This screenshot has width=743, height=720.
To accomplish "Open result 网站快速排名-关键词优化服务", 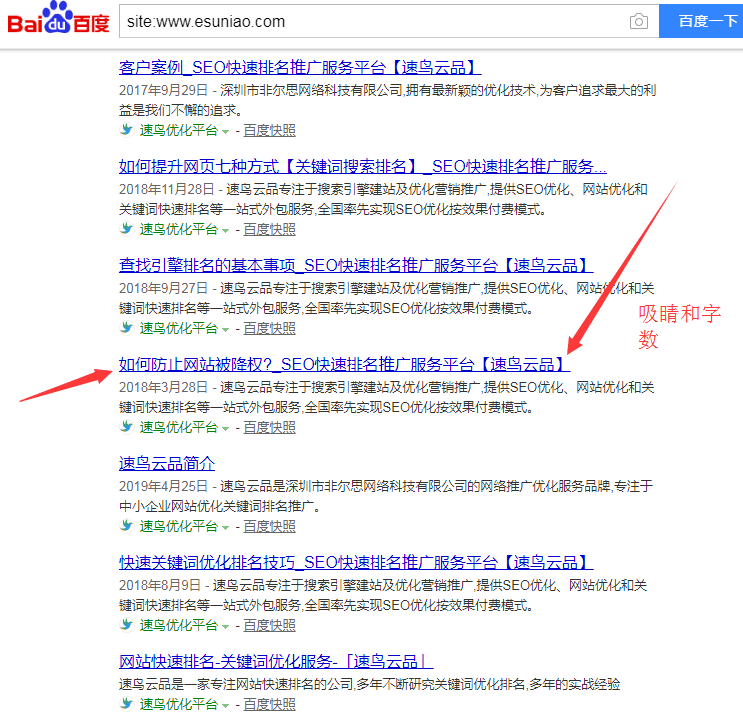I will [x=276, y=661].
